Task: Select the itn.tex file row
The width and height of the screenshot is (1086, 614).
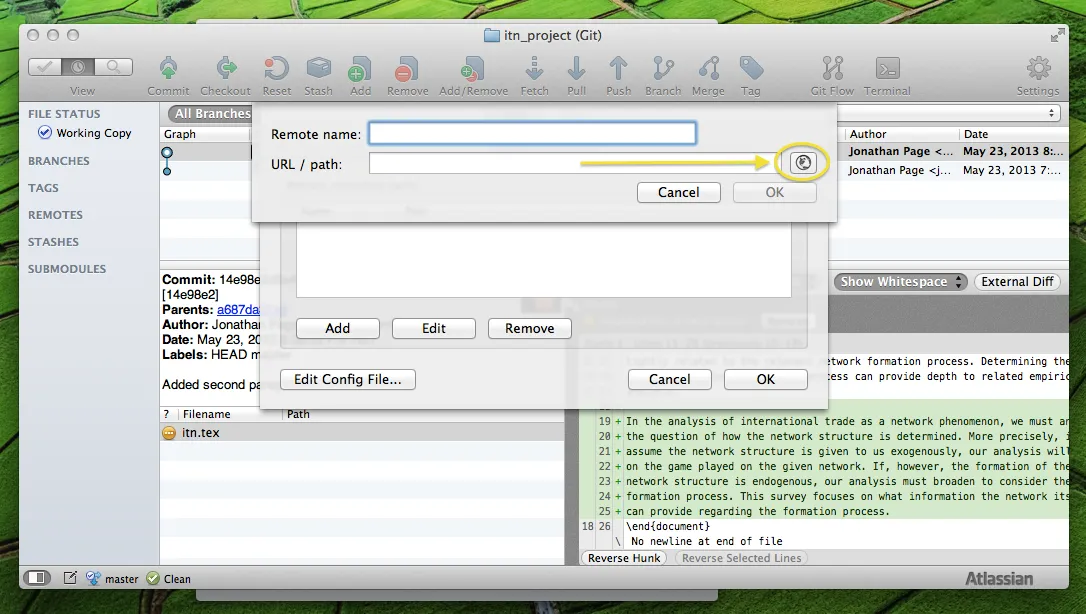Action: coord(200,433)
